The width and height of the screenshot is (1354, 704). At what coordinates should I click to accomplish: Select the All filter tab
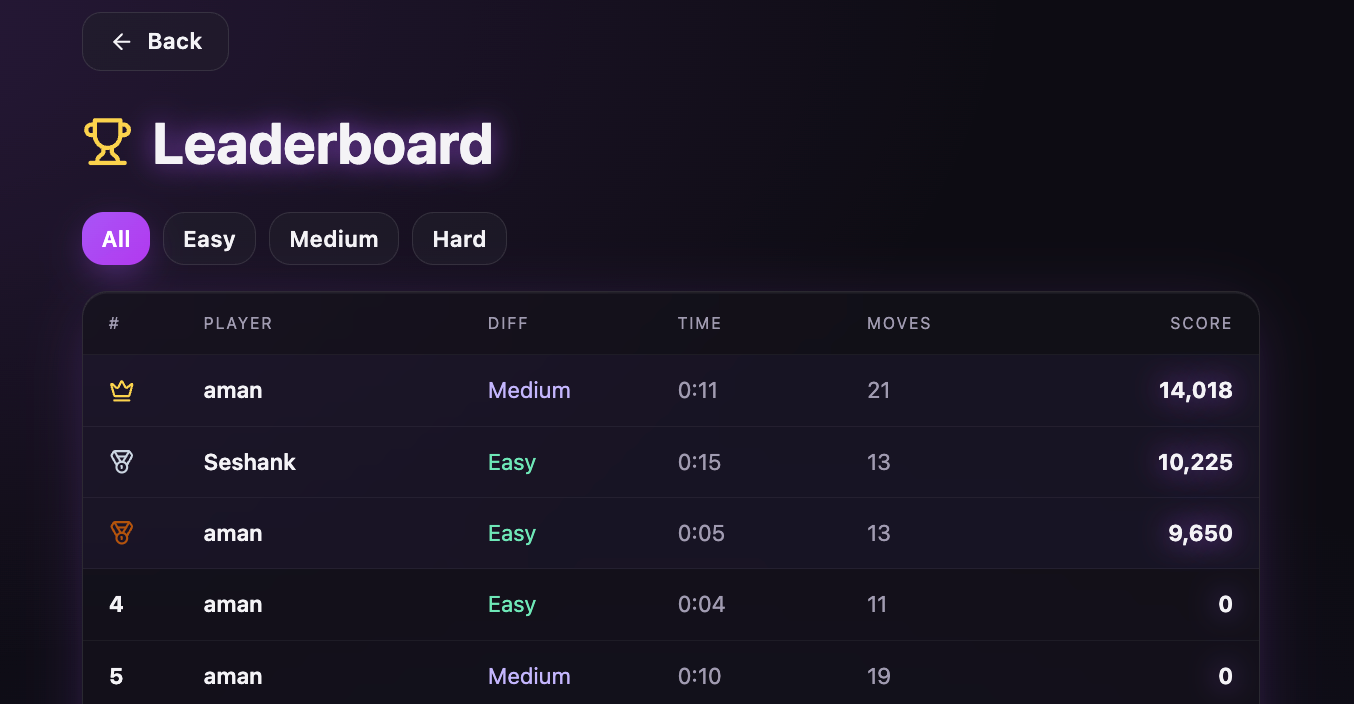[116, 239]
